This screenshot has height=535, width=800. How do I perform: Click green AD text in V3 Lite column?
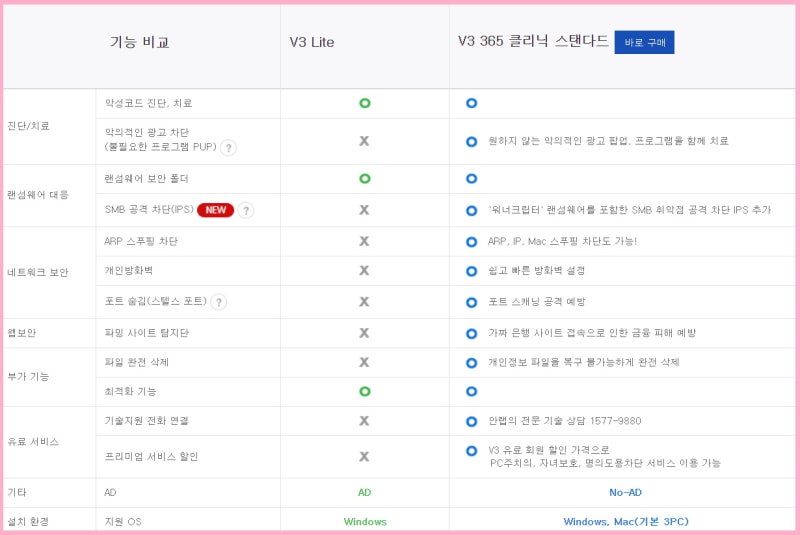[x=364, y=493]
